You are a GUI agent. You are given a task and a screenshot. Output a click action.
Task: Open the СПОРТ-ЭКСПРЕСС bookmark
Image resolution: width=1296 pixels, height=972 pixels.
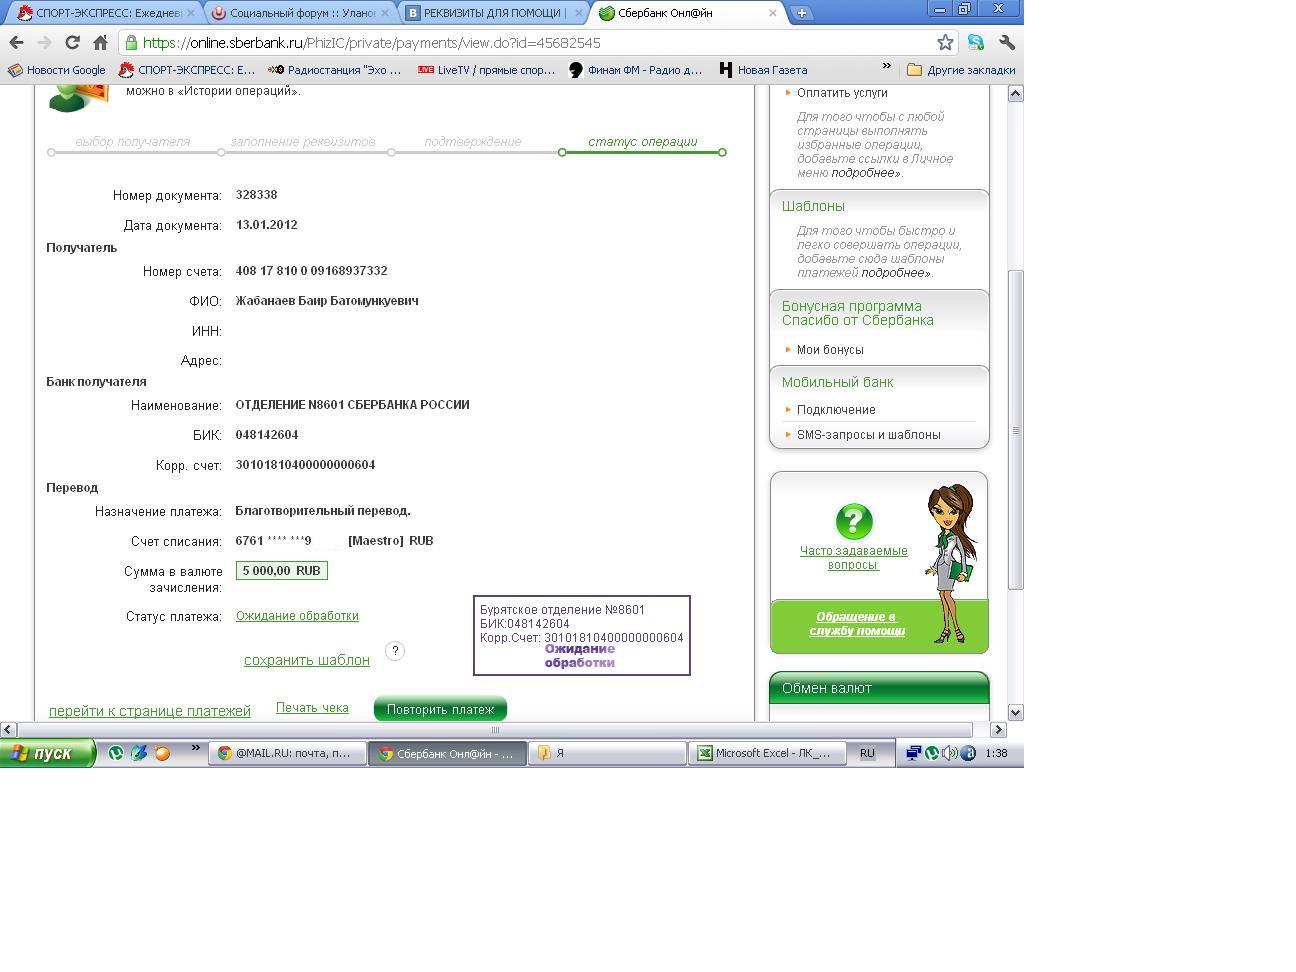coord(187,70)
